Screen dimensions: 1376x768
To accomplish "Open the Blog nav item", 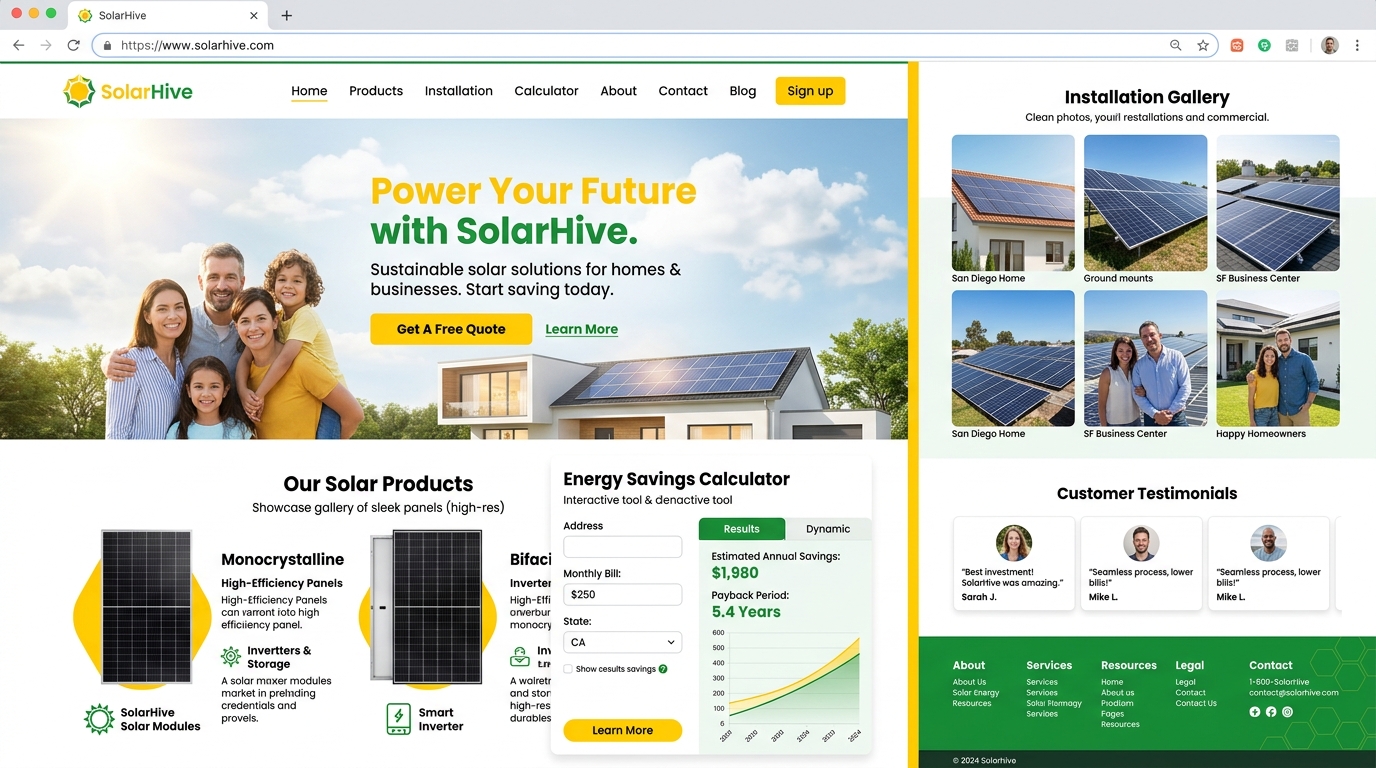I will pyautogui.click(x=743, y=91).
